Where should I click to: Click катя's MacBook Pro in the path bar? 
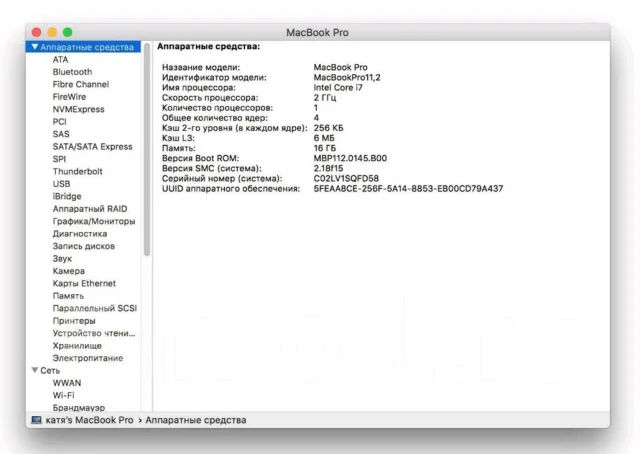(x=89, y=420)
